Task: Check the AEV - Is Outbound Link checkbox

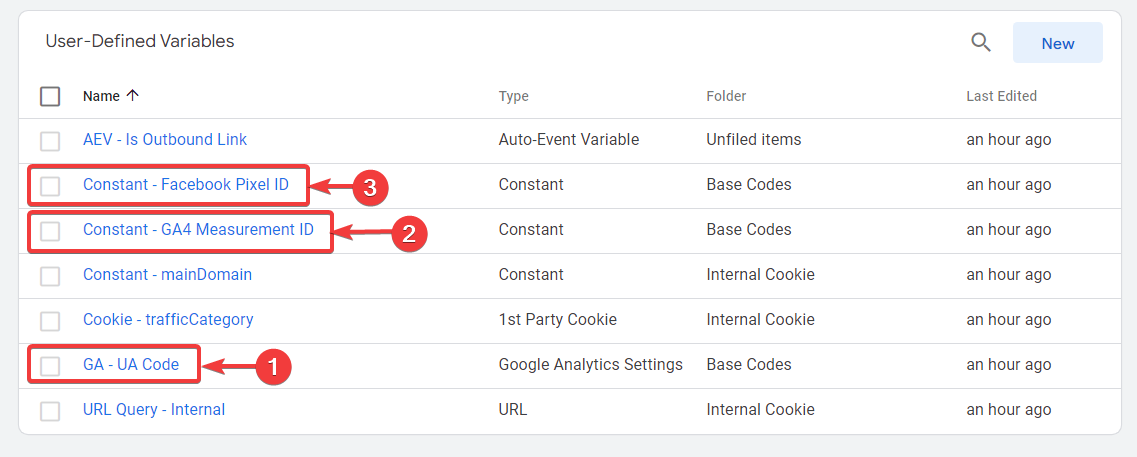Action: [x=50, y=140]
